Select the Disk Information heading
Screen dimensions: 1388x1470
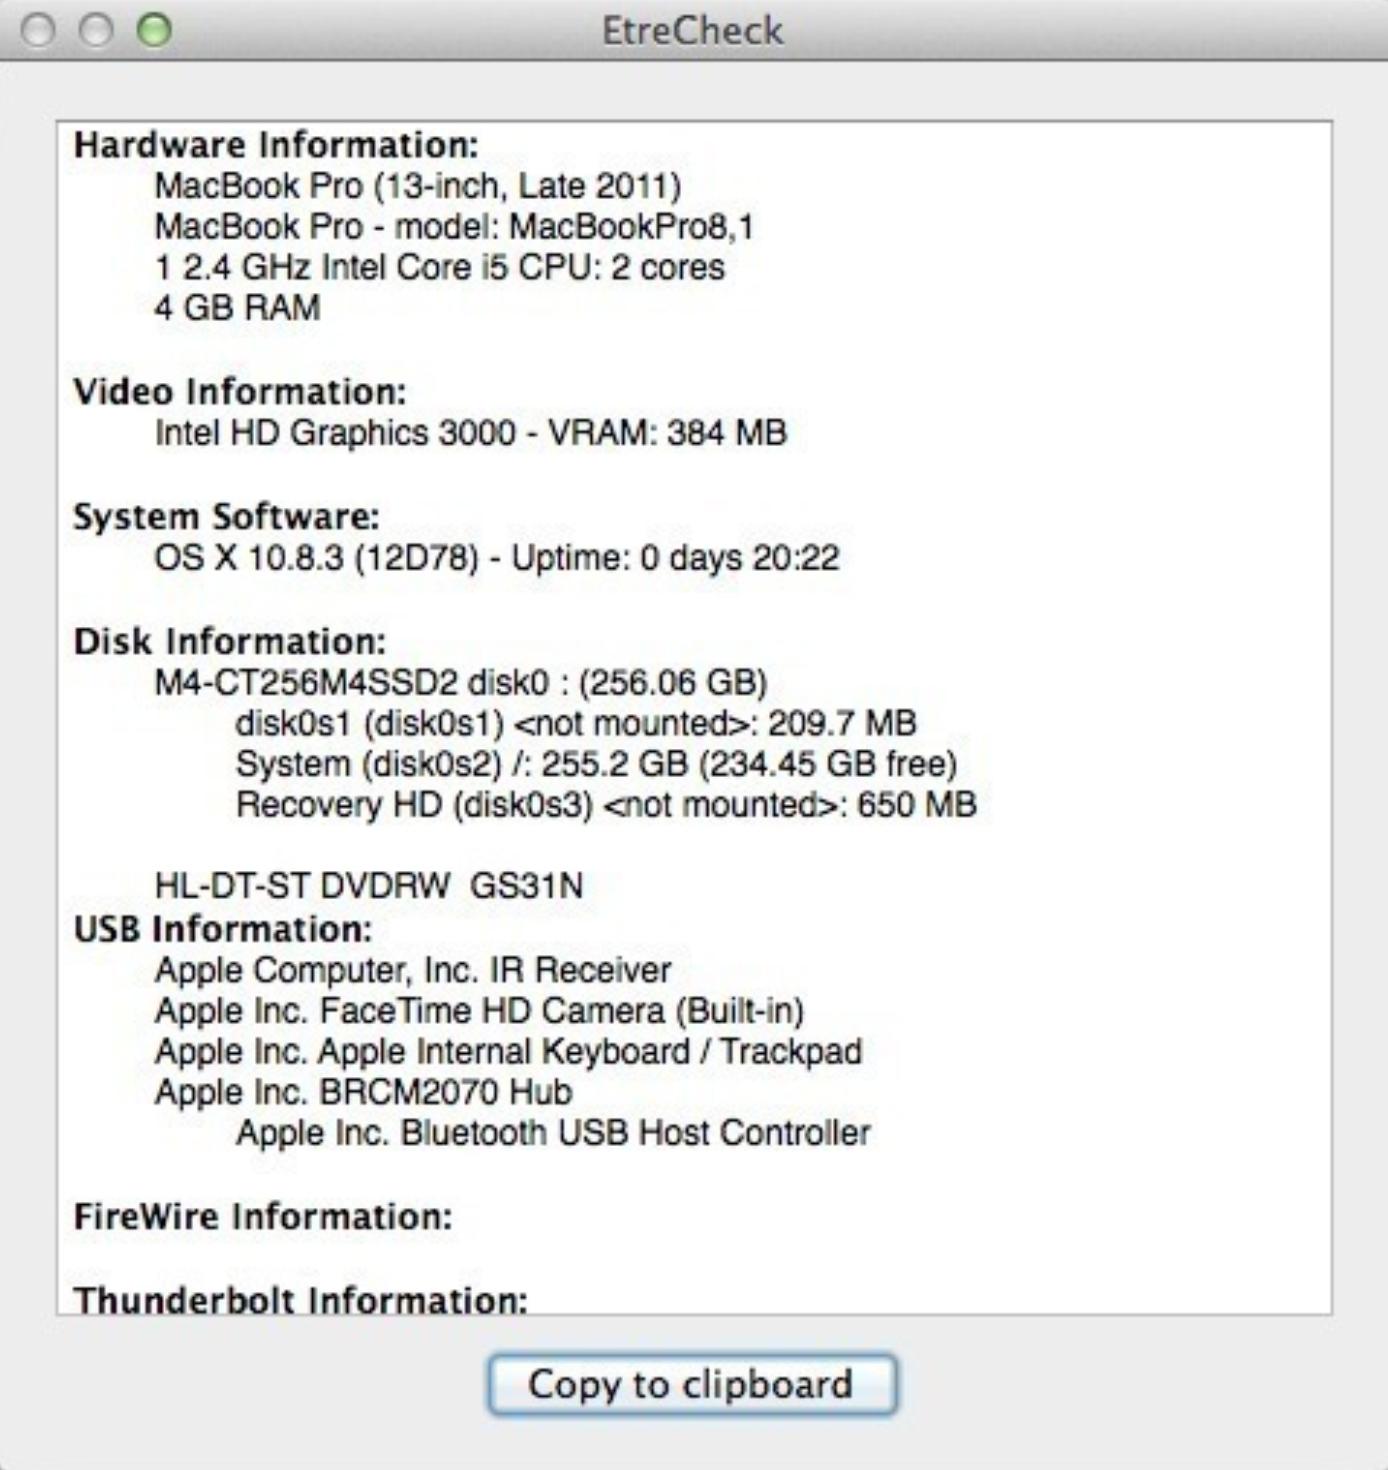[229, 642]
